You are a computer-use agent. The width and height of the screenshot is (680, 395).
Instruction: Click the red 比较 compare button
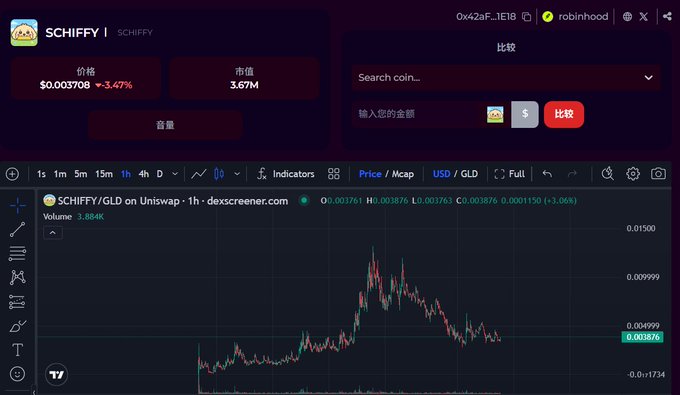tap(564, 114)
